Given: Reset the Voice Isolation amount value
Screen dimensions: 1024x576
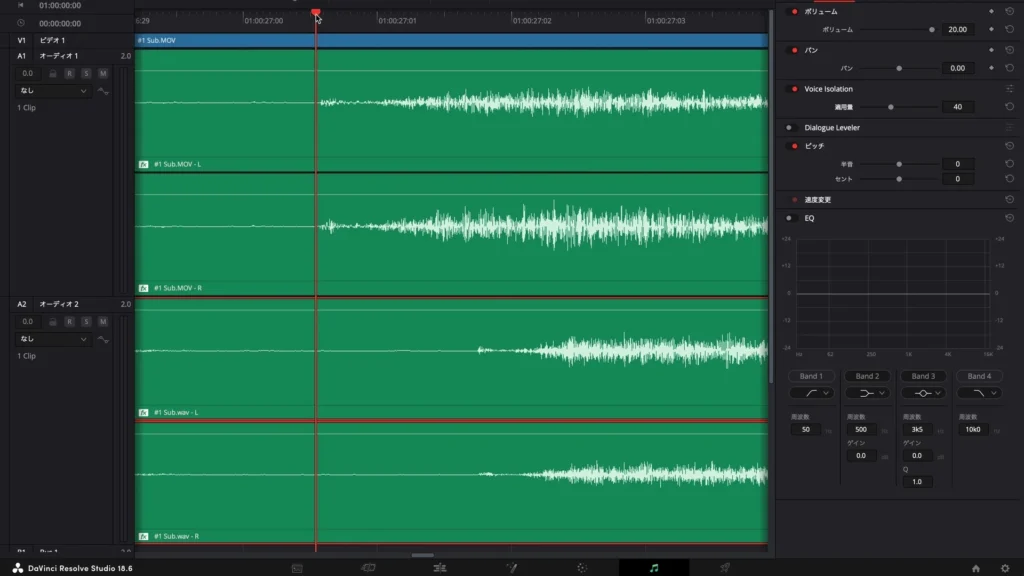Looking at the screenshot, I should coord(1010,107).
